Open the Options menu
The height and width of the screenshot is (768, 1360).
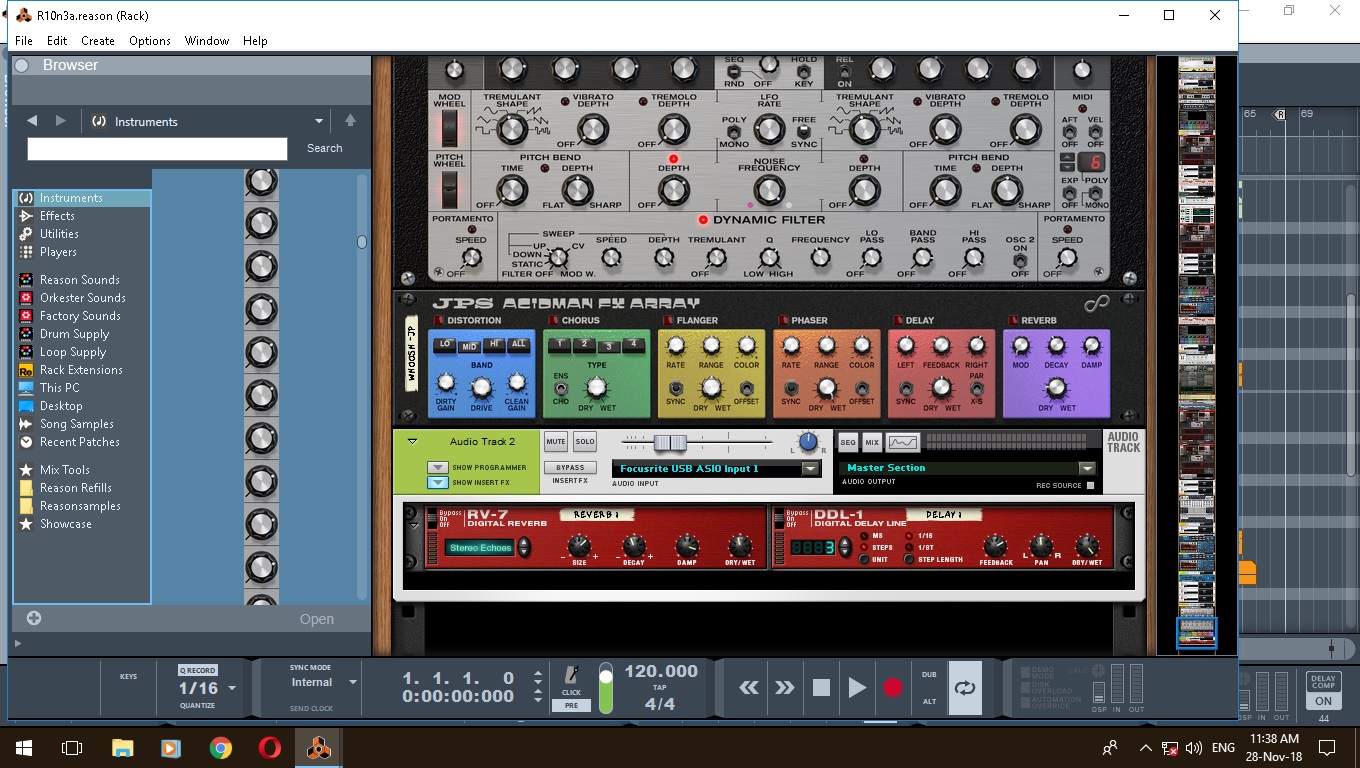(x=150, y=41)
